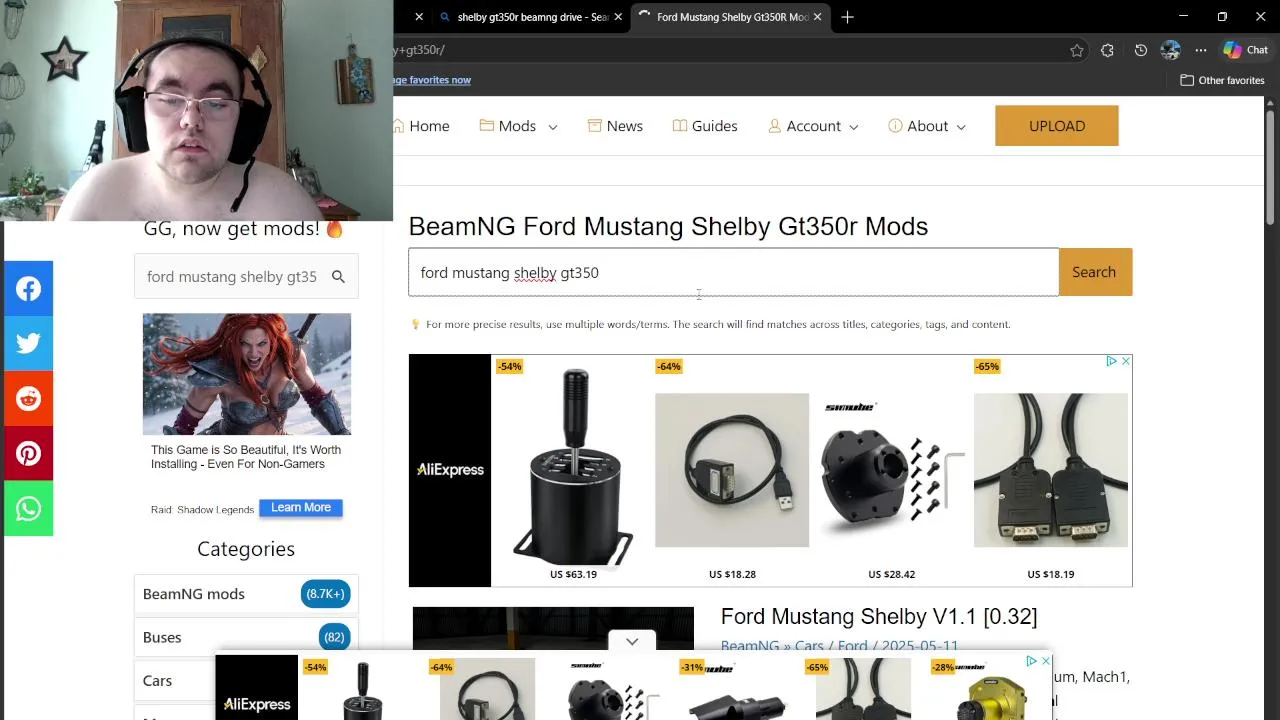Go to Home page
1280x720 pixels.
point(420,126)
